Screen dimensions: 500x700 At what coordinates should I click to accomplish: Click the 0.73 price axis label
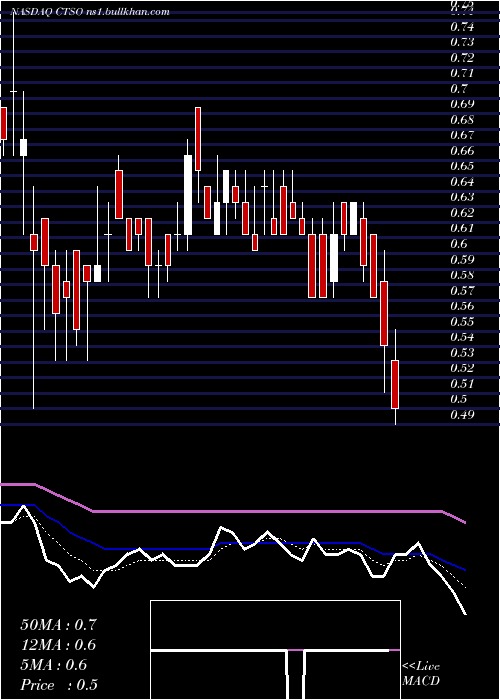[462, 42]
